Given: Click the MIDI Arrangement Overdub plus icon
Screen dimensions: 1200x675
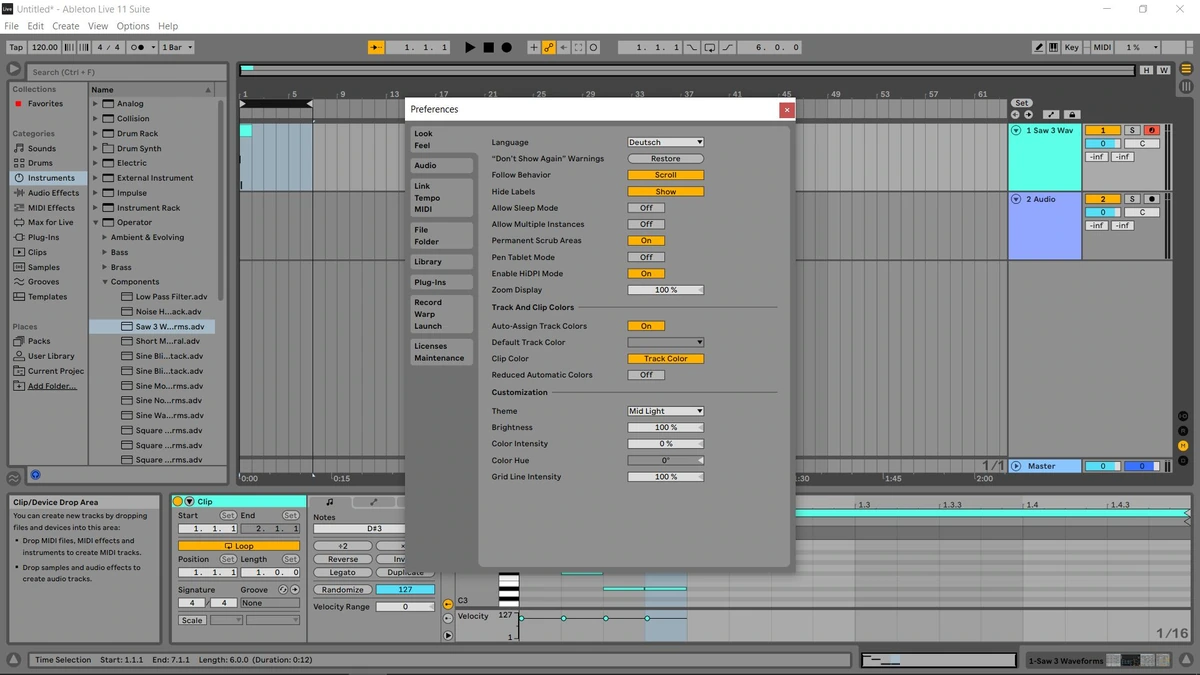Looking at the screenshot, I should (533, 47).
